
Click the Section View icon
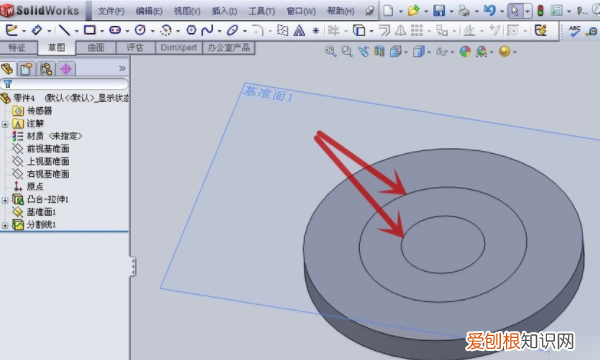(x=379, y=51)
